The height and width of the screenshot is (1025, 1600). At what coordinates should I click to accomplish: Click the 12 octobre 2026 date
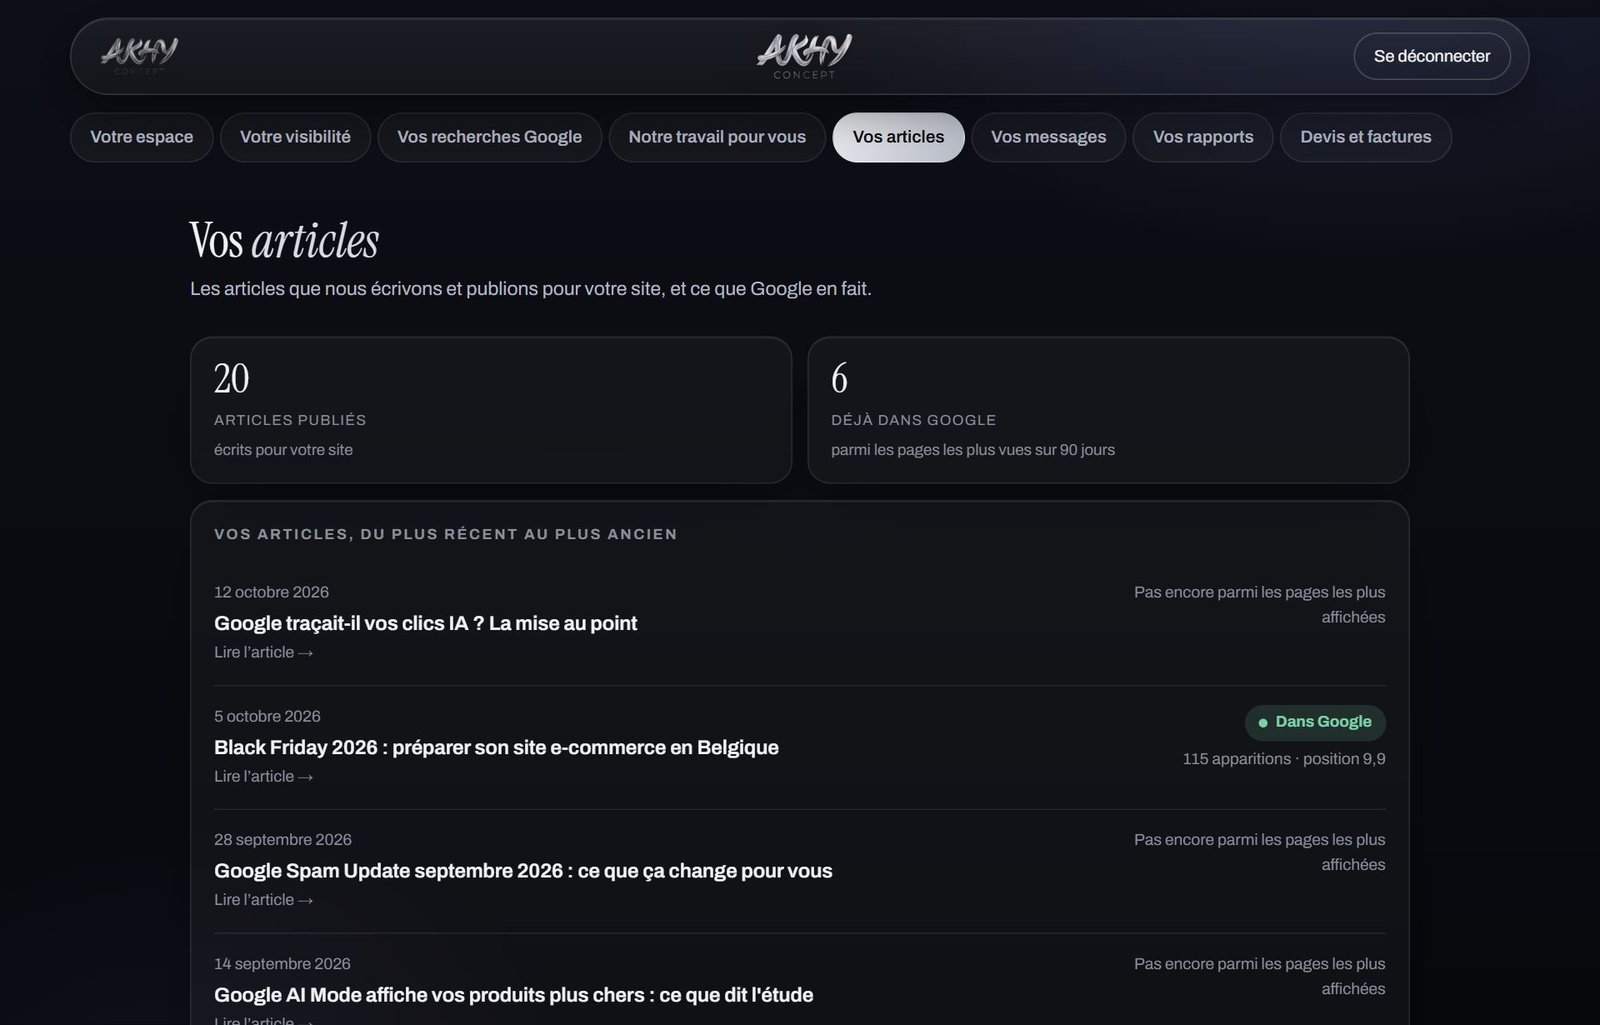(271, 592)
